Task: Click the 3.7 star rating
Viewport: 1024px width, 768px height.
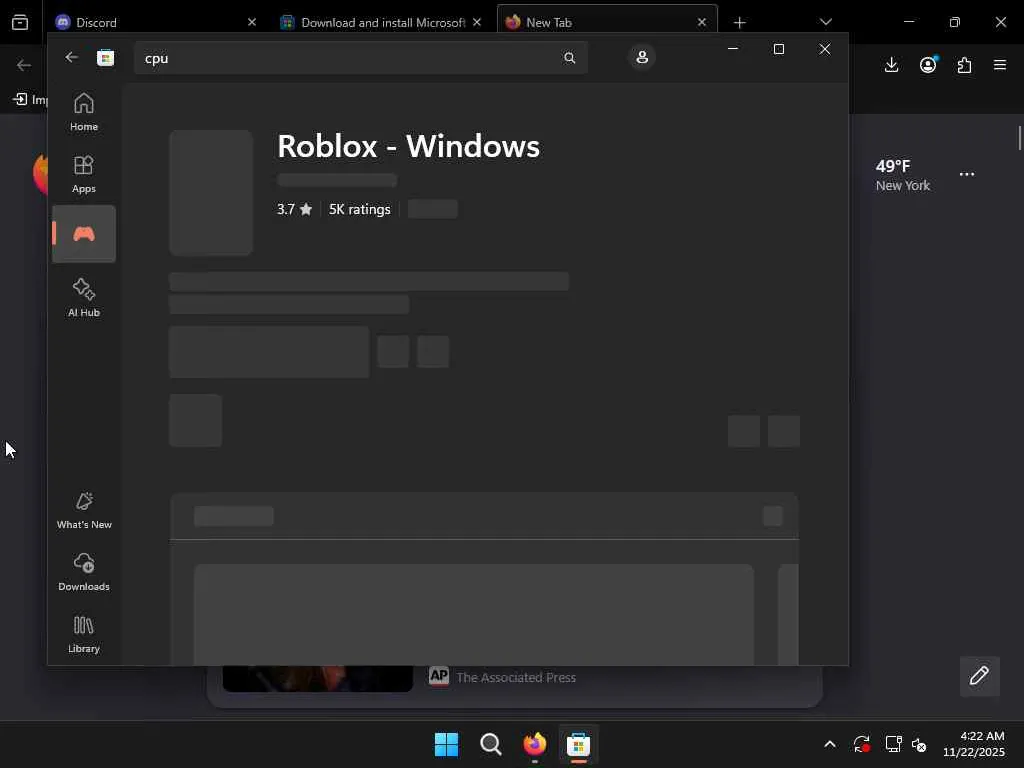Action: coord(295,209)
